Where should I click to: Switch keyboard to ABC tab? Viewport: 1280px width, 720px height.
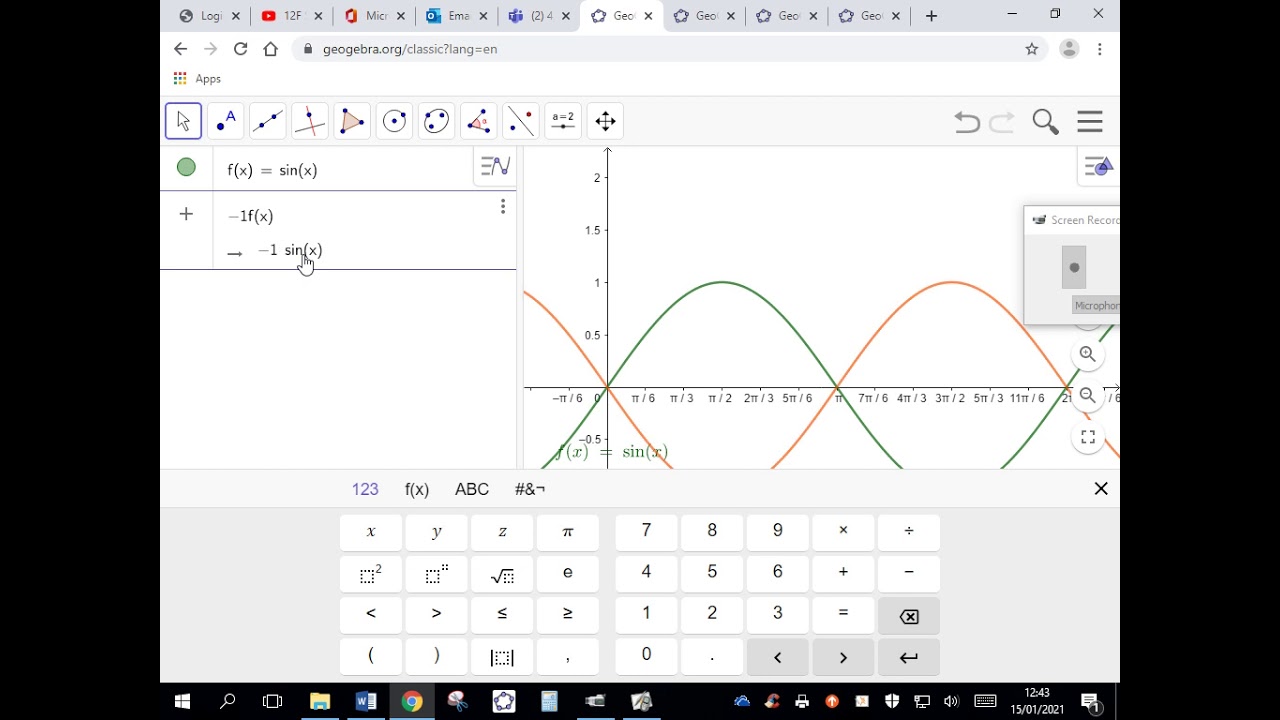pos(472,489)
